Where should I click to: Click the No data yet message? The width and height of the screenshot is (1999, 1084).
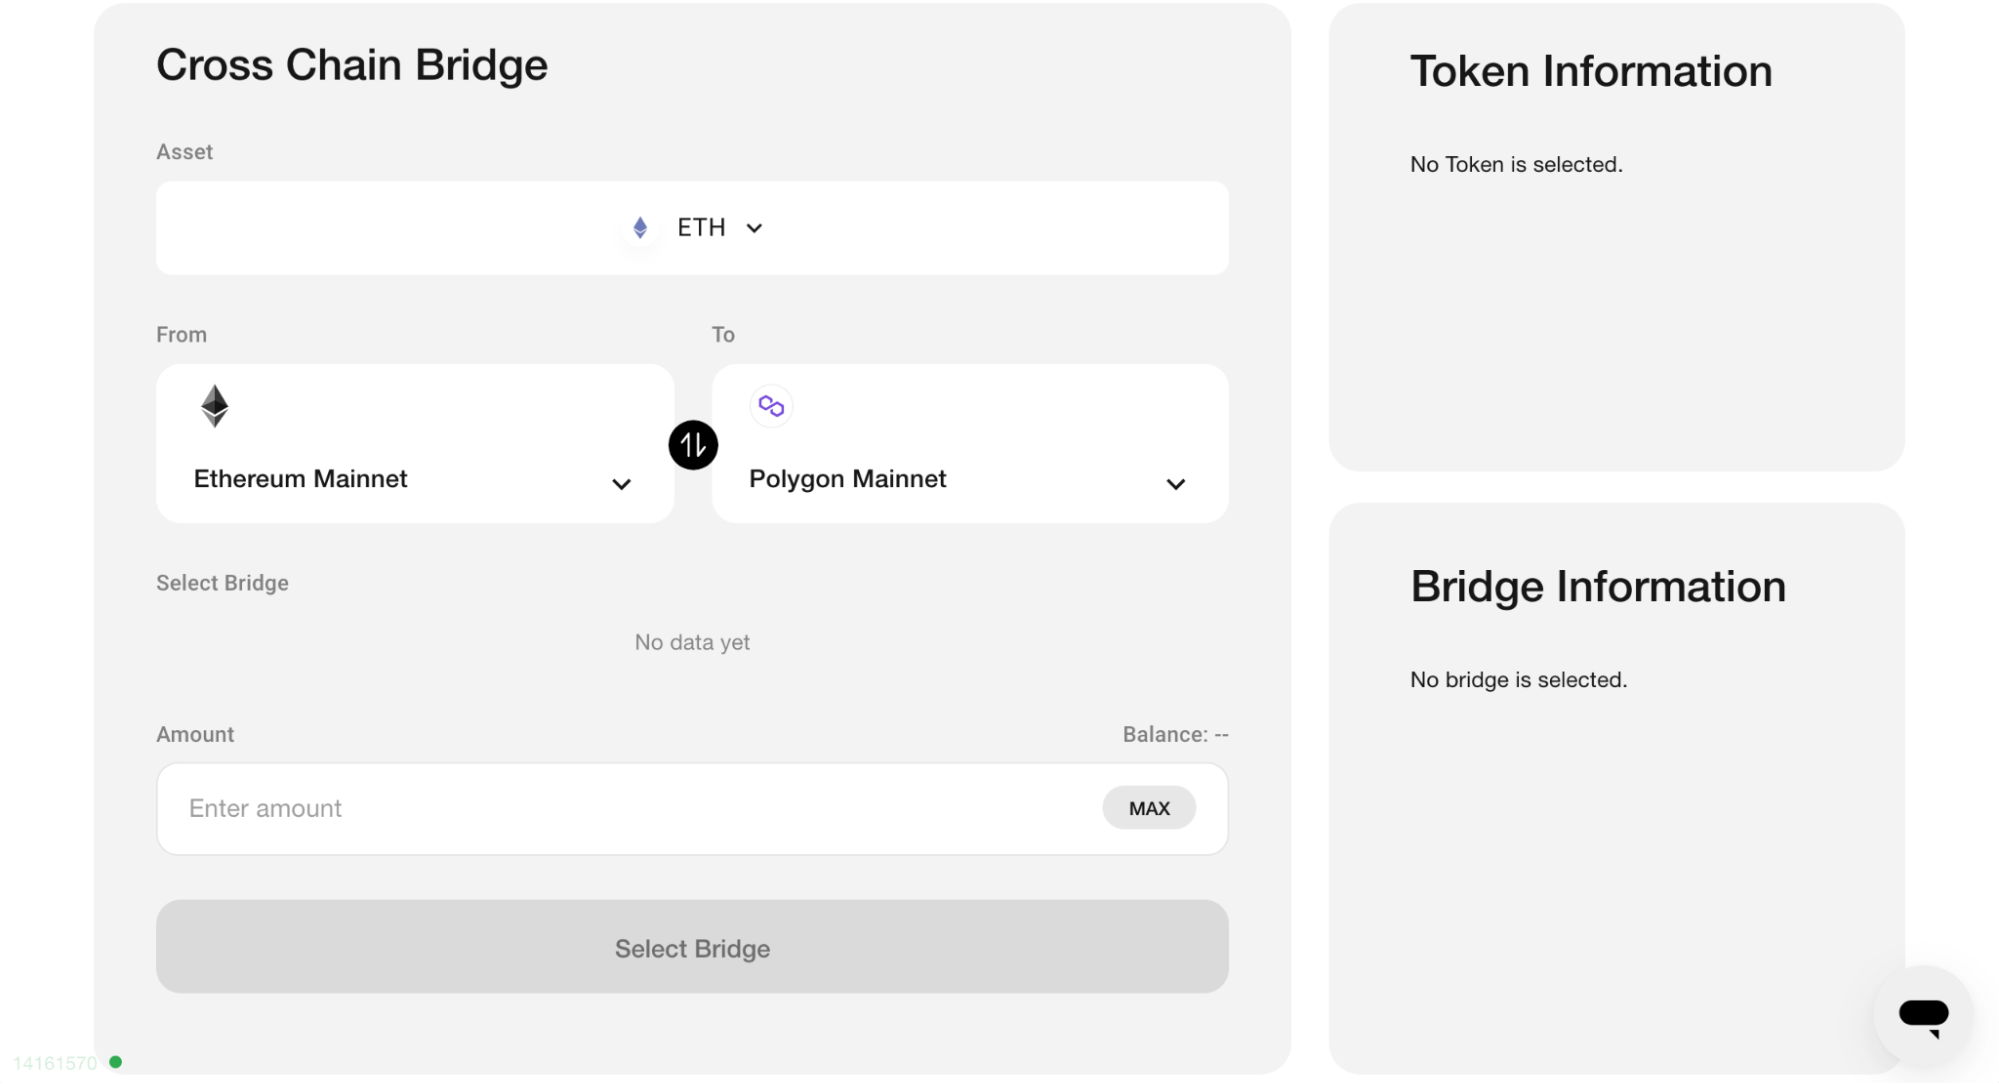(x=692, y=642)
